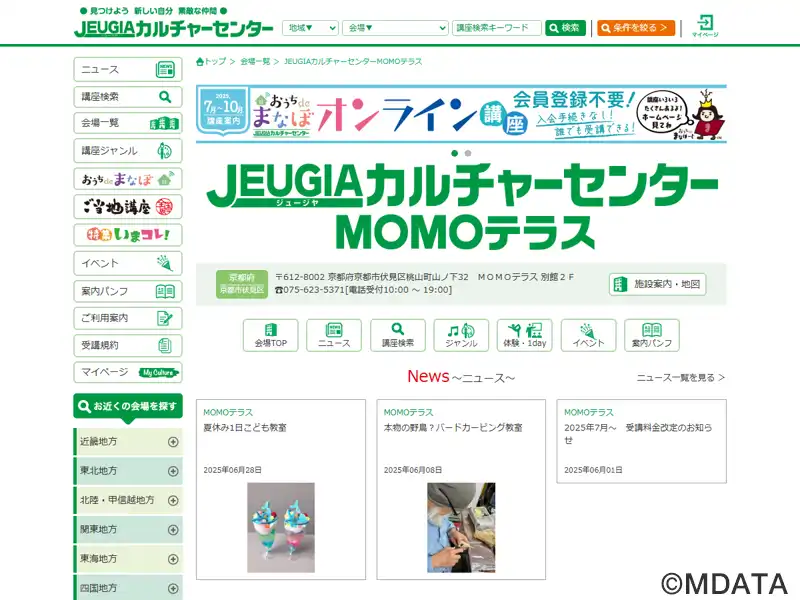
Task: Open the 会場 venue dropdown
Action: 395,28
